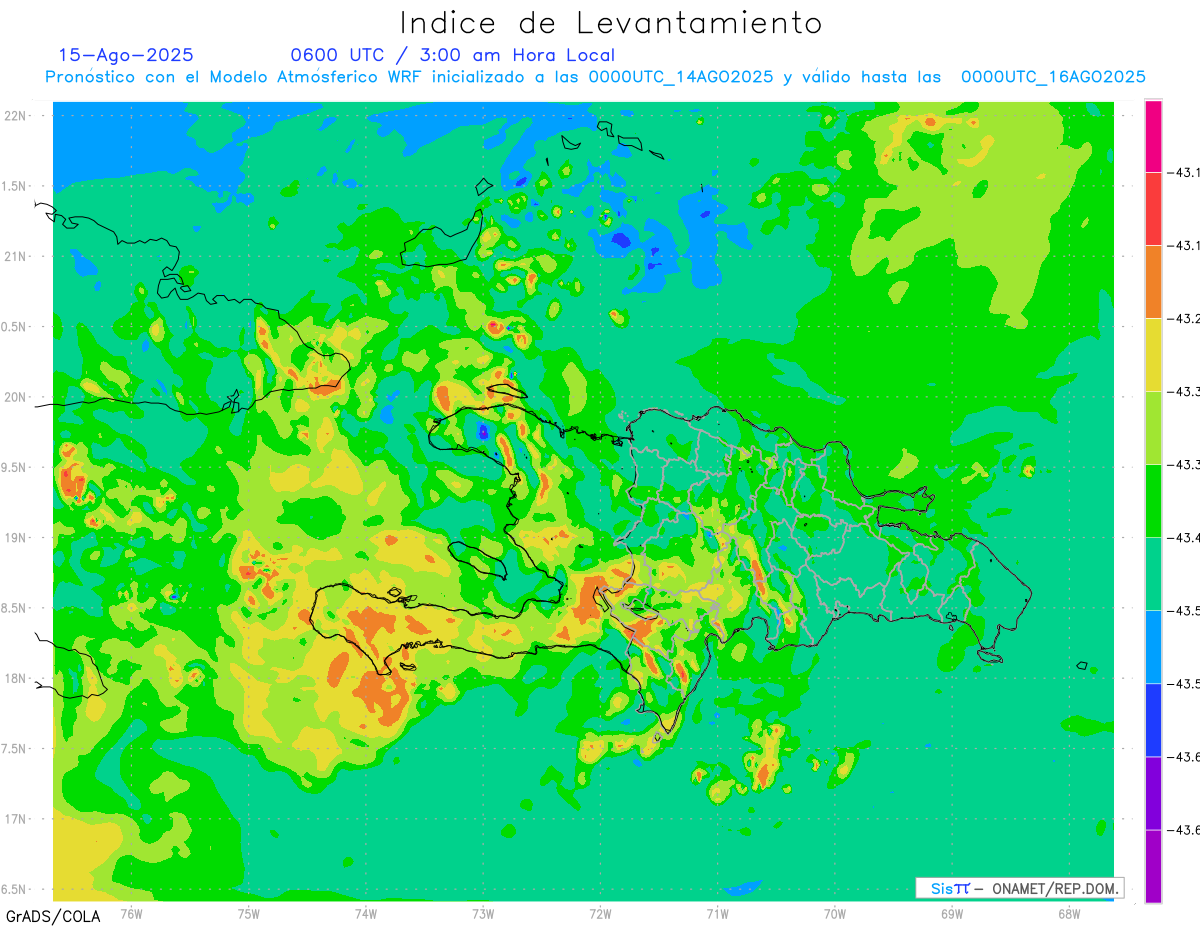Click the '76W' longitude label
The image size is (1200, 927).
pos(131,912)
